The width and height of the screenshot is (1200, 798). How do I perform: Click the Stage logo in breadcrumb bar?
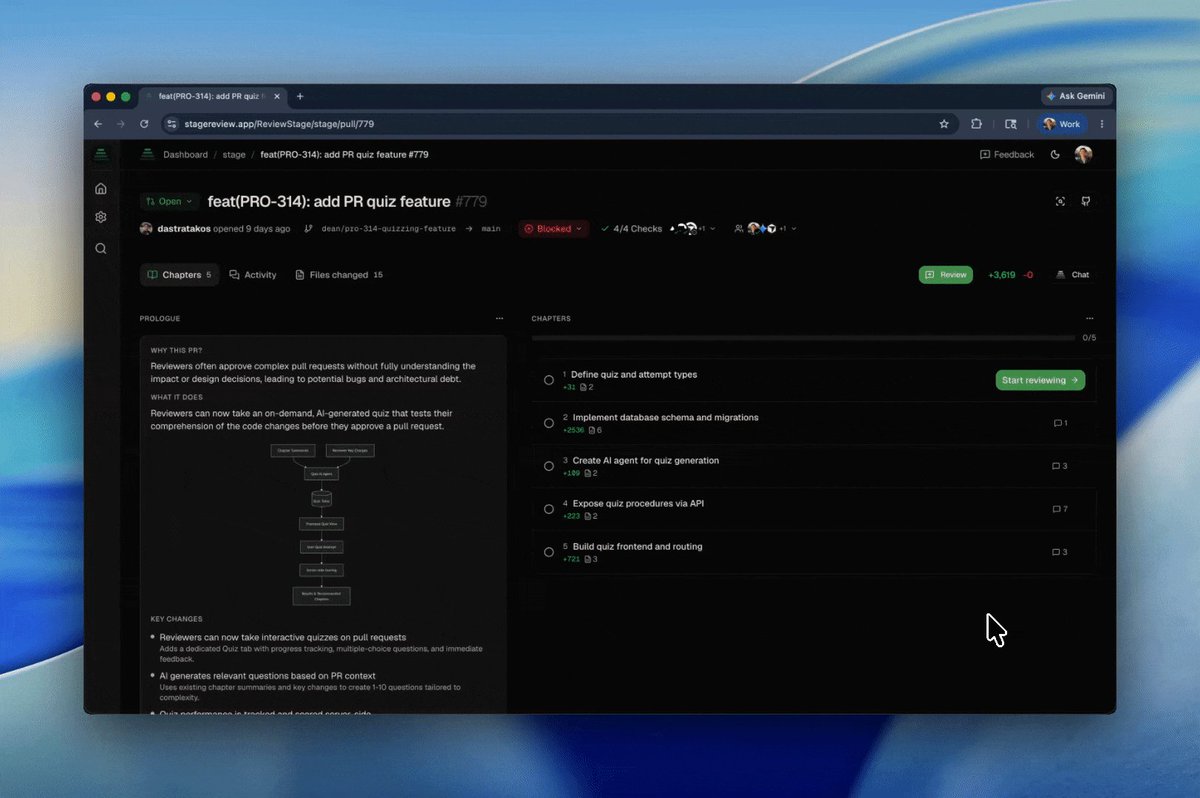pyautogui.click(x=147, y=154)
